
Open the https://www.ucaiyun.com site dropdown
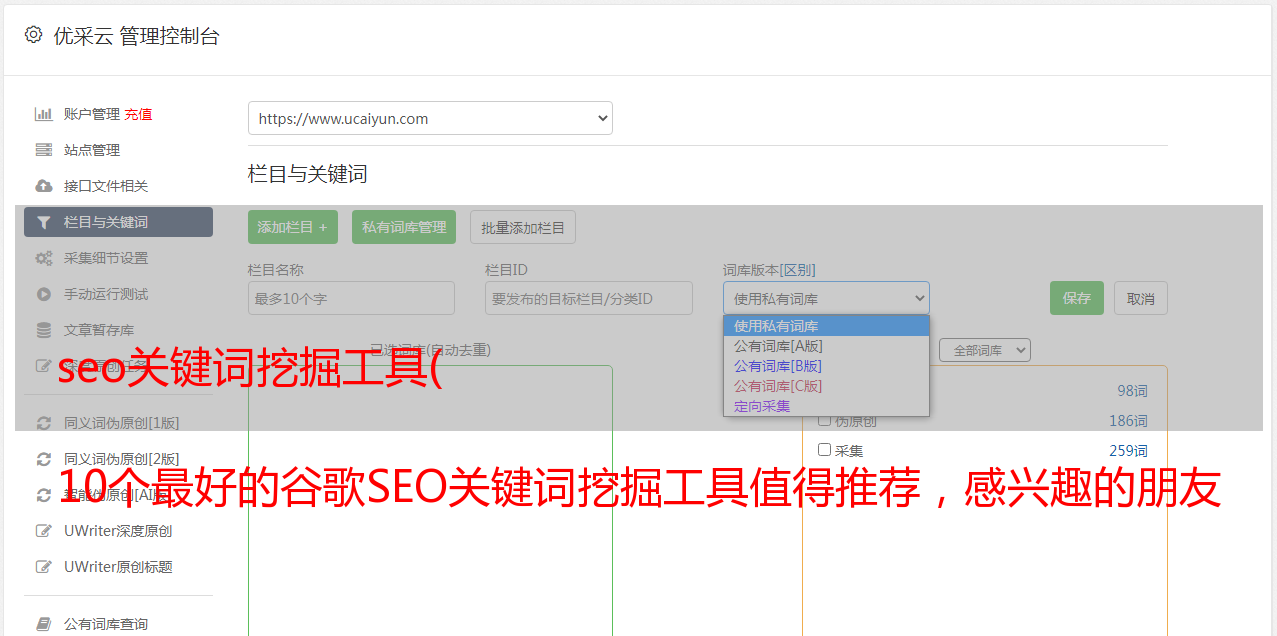[430, 118]
